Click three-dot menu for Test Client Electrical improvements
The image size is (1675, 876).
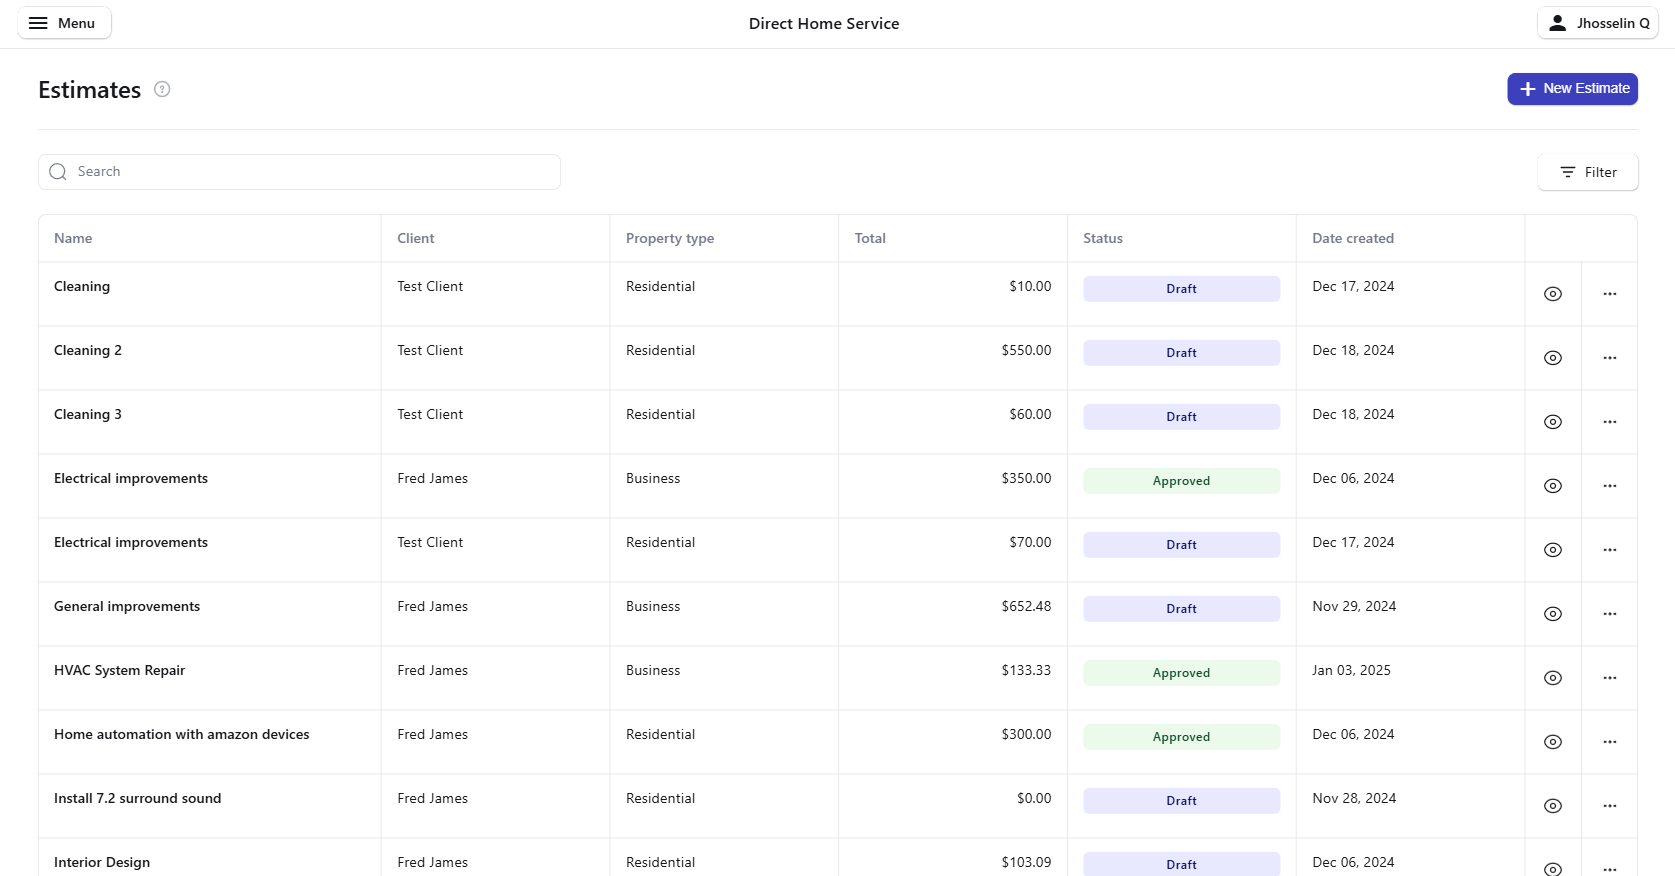(1609, 550)
